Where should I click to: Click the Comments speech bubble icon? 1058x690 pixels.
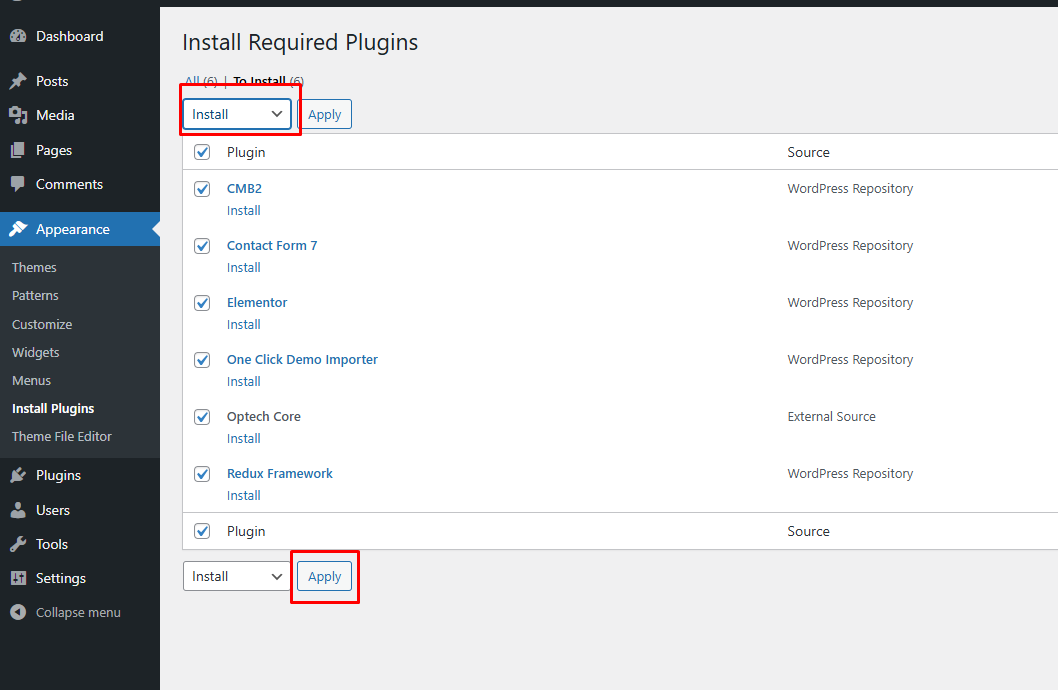(x=18, y=184)
